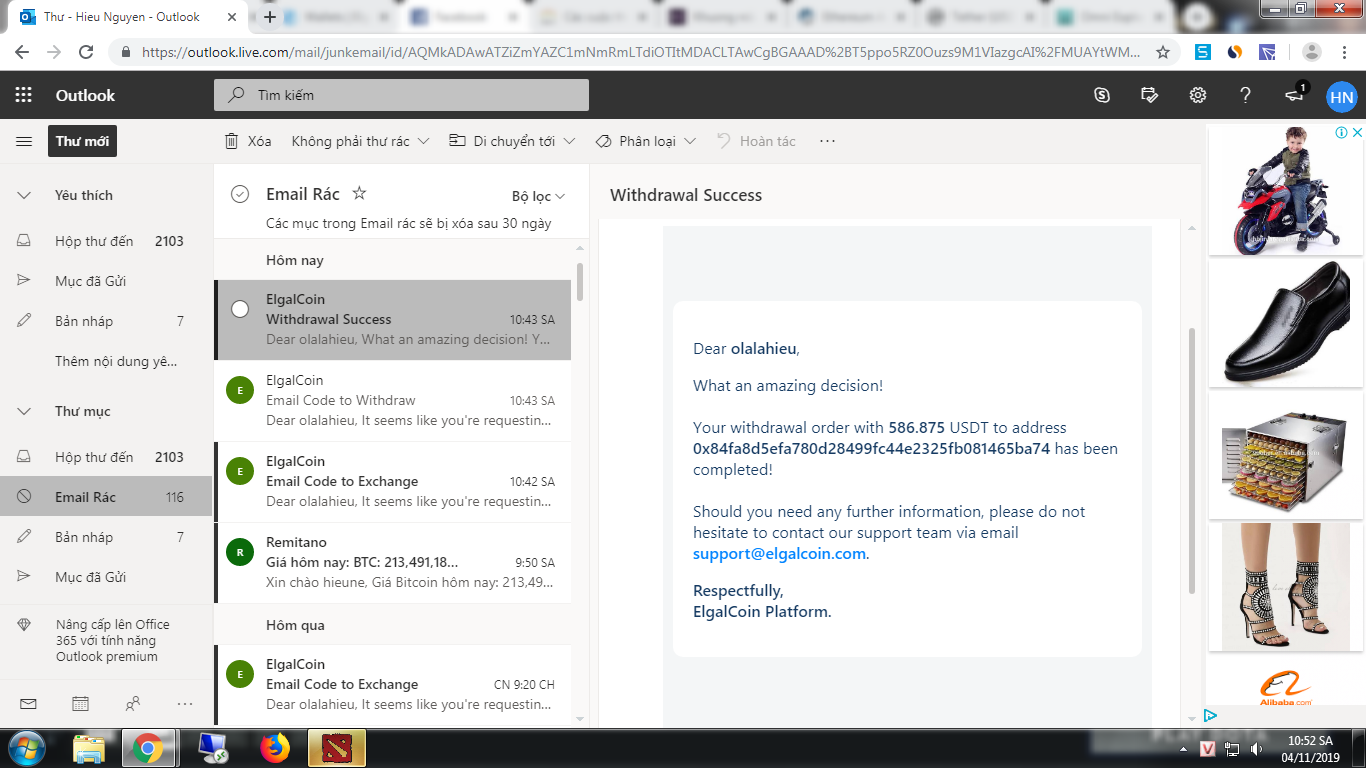Open the Help question mark icon
1366x768 pixels.
click(1245, 95)
